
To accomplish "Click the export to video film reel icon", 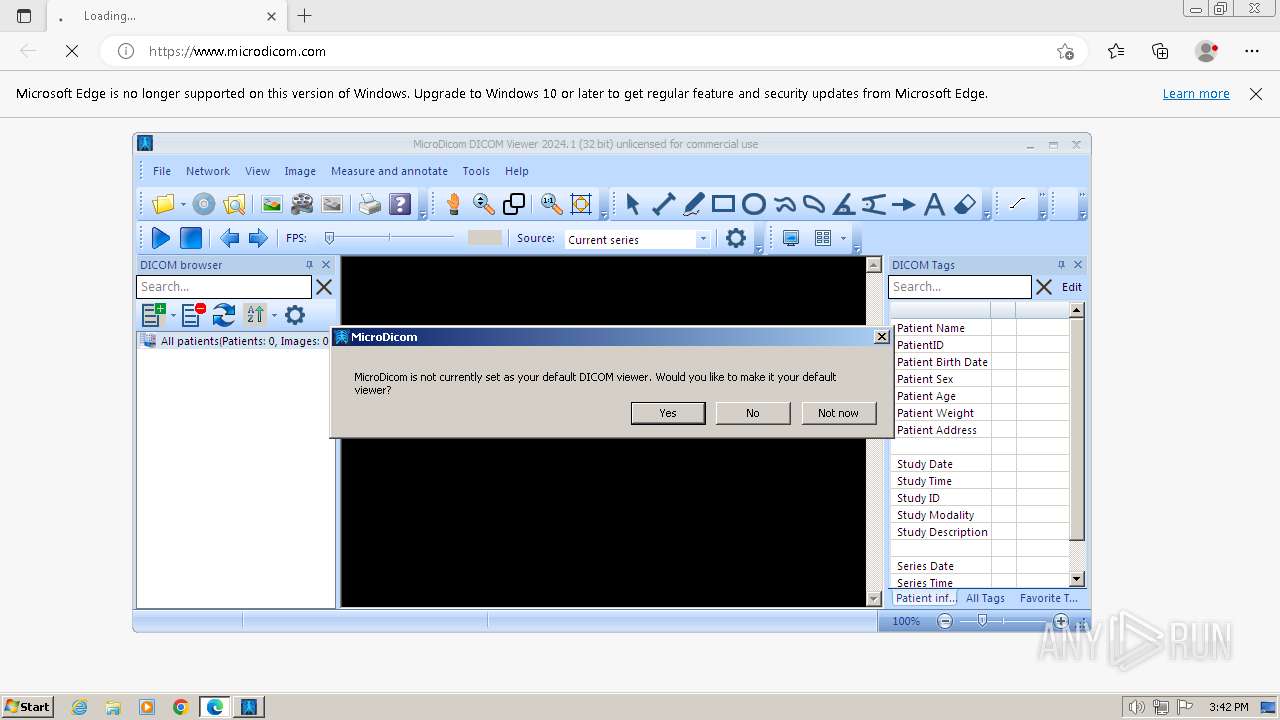I will 302,204.
